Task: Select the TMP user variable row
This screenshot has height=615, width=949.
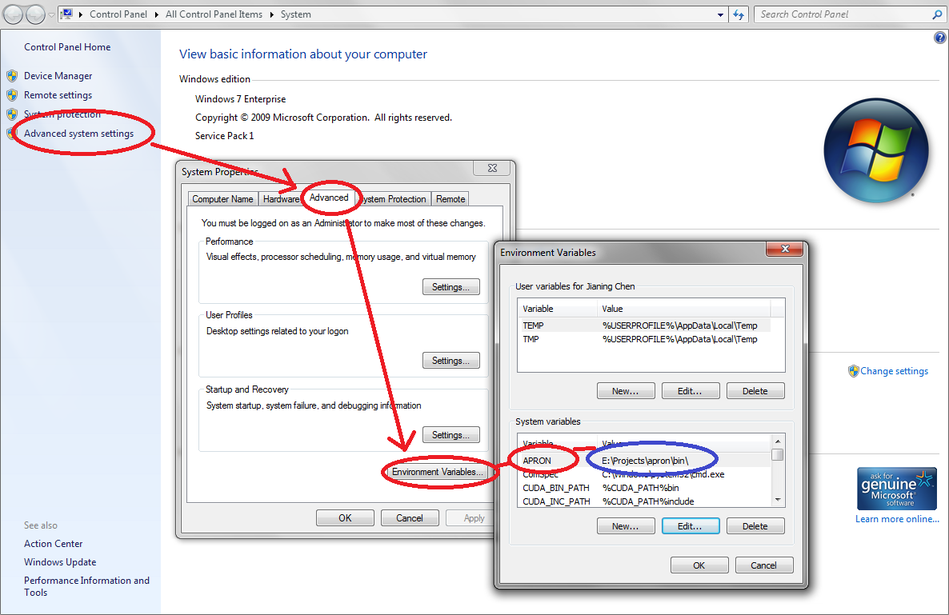Action: coord(645,340)
